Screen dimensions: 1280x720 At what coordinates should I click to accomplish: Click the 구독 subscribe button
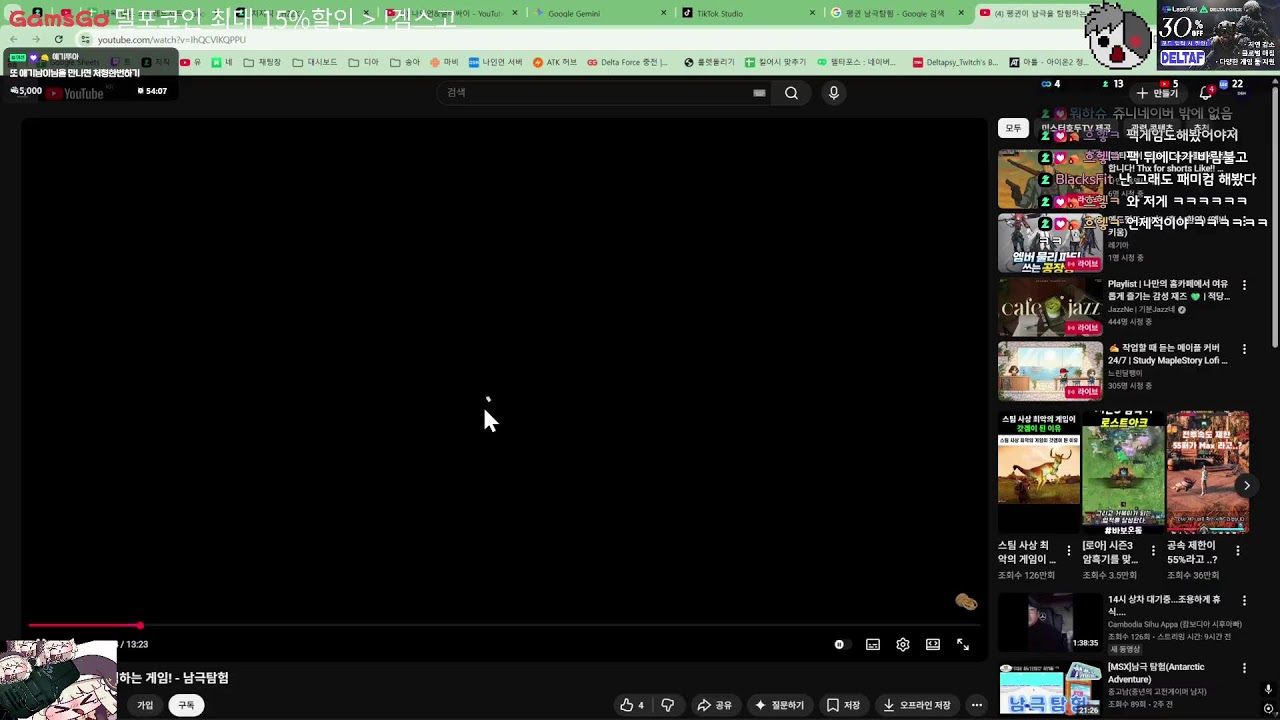[x=186, y=705]
